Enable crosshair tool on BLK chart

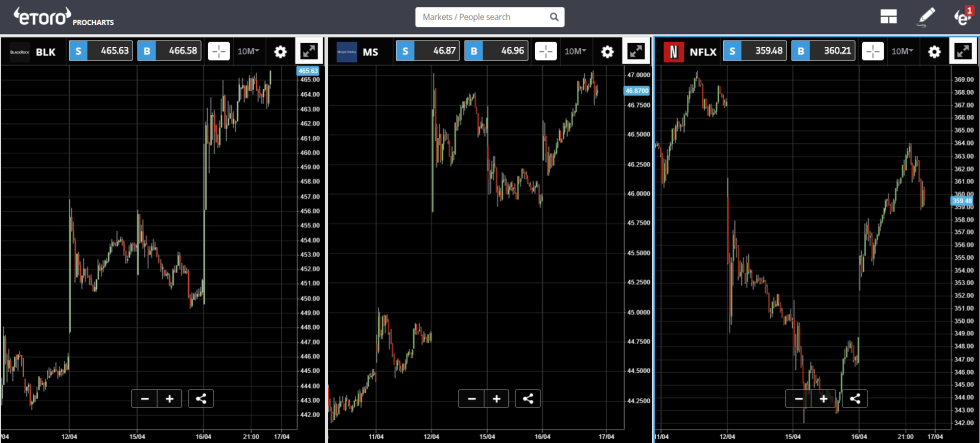click(x=219, y=52)
